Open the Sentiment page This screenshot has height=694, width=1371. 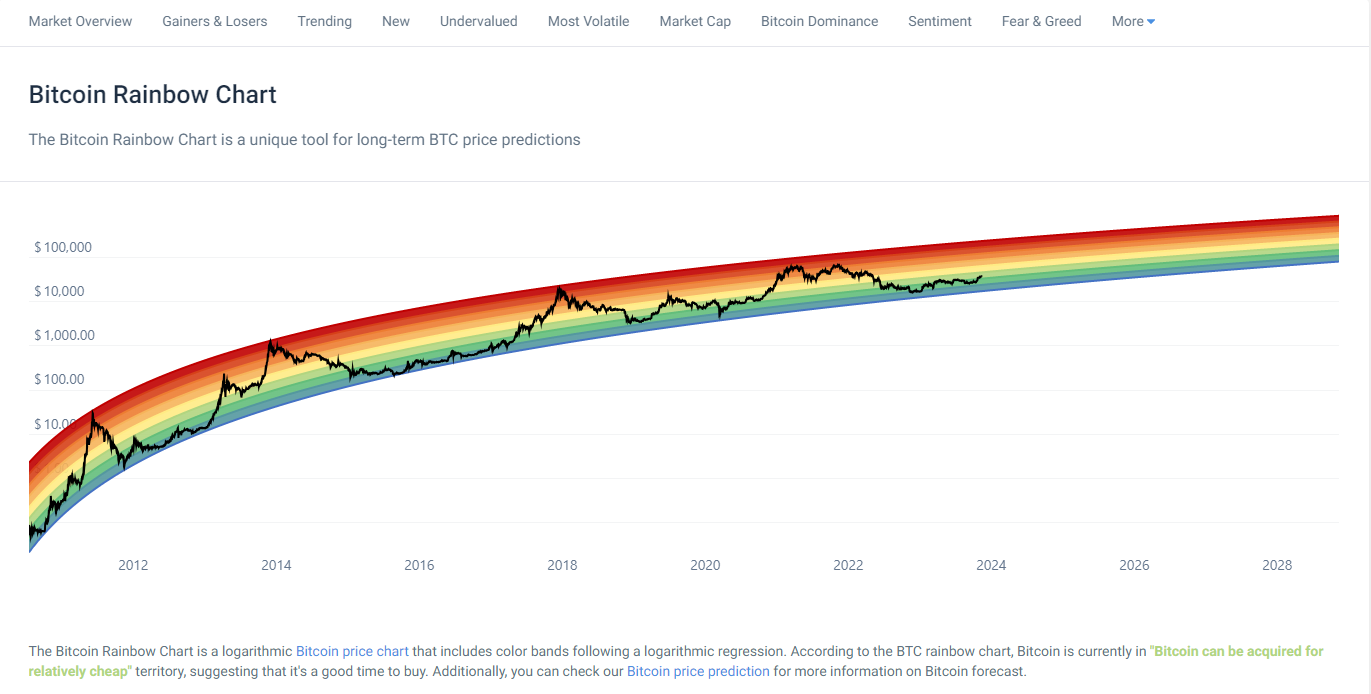tap(939, 21)
